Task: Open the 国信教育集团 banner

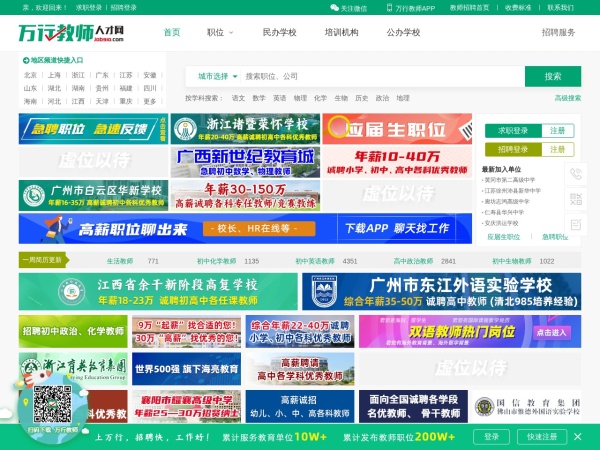Action: click(527, 406)
